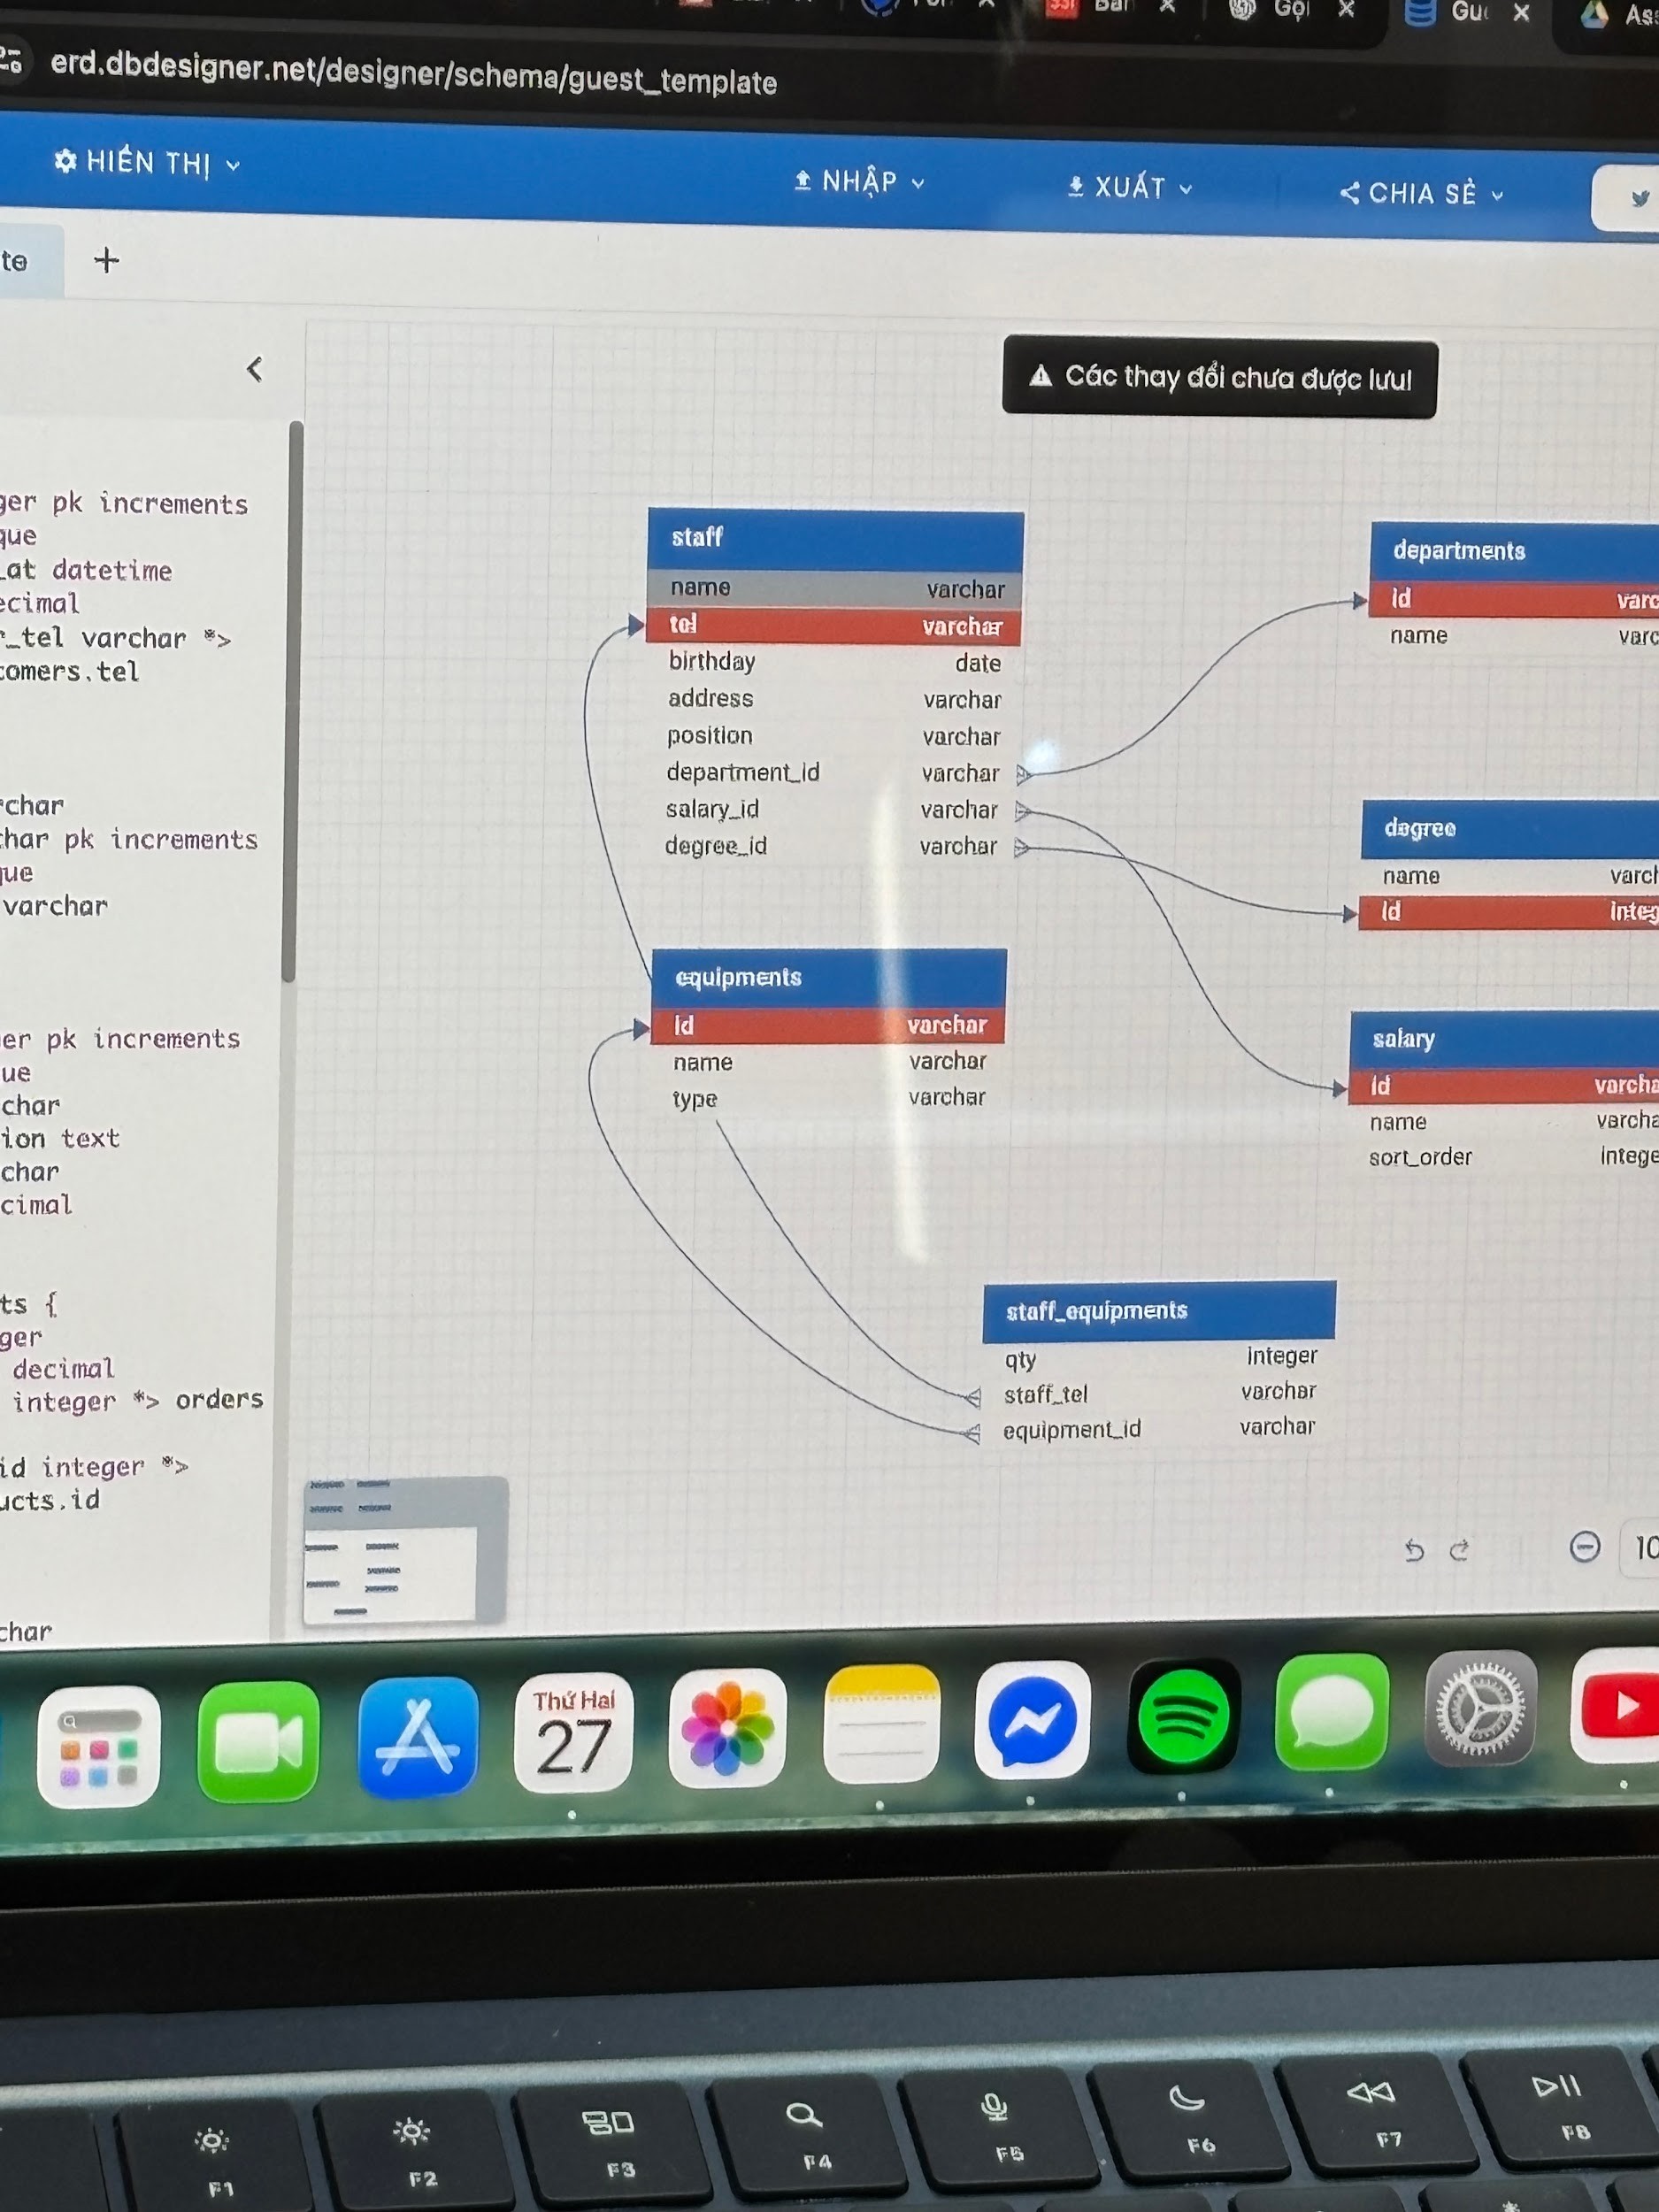Click the Twitter bird icon button

(x=1638, y=198)
